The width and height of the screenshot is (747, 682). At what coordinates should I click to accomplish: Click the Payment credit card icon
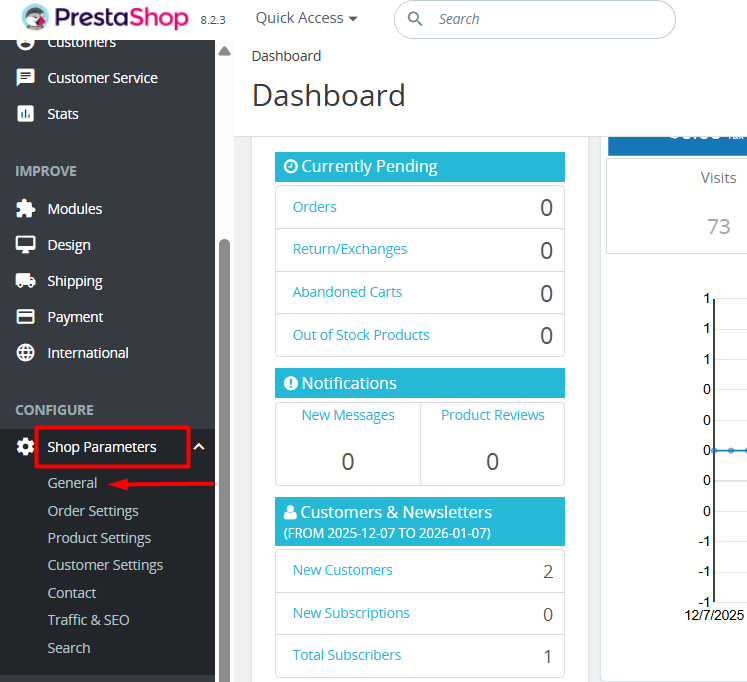point(26,317)
